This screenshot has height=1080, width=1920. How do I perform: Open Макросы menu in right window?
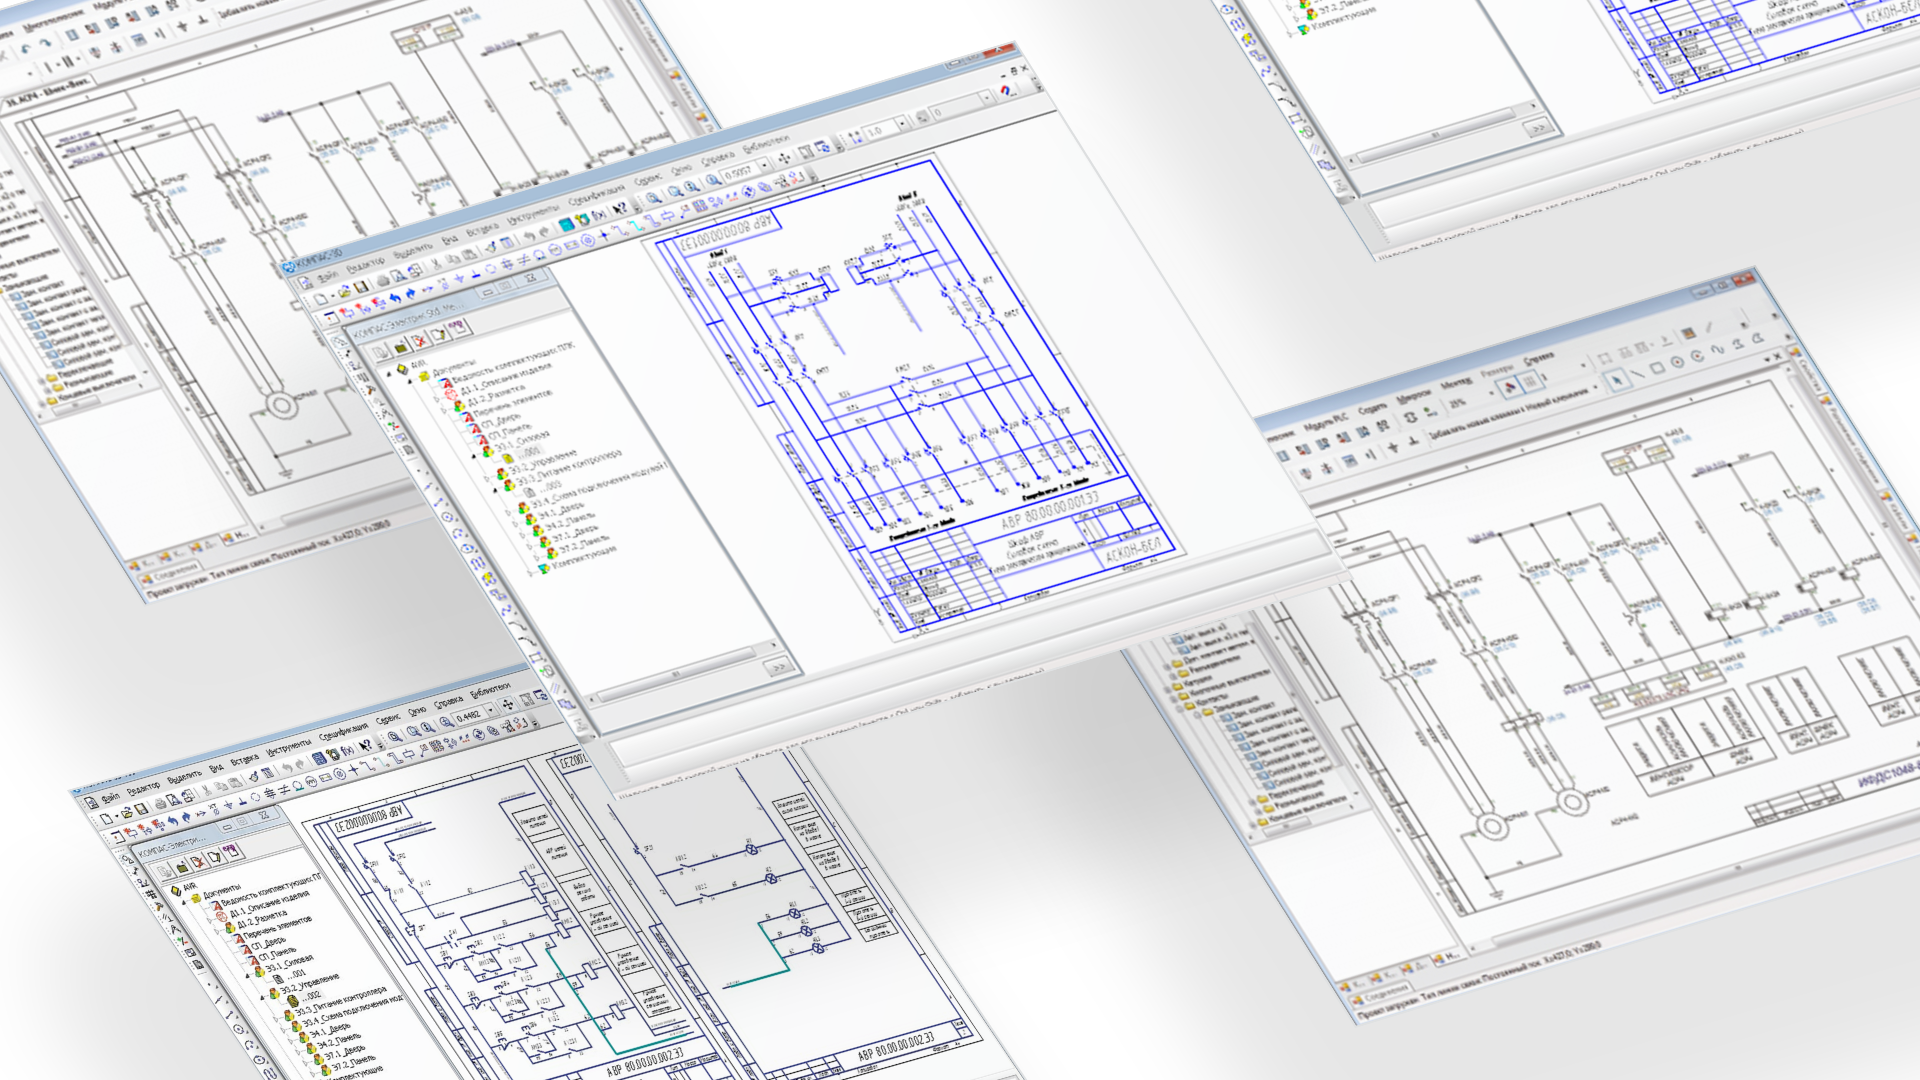pos(1413,396)
